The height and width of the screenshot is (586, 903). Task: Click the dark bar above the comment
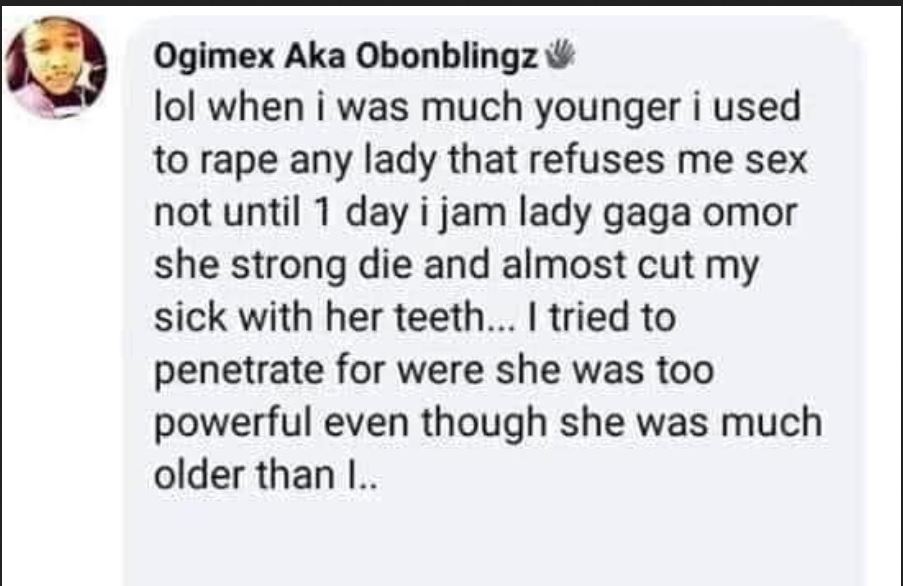click(x=450, y=4)
